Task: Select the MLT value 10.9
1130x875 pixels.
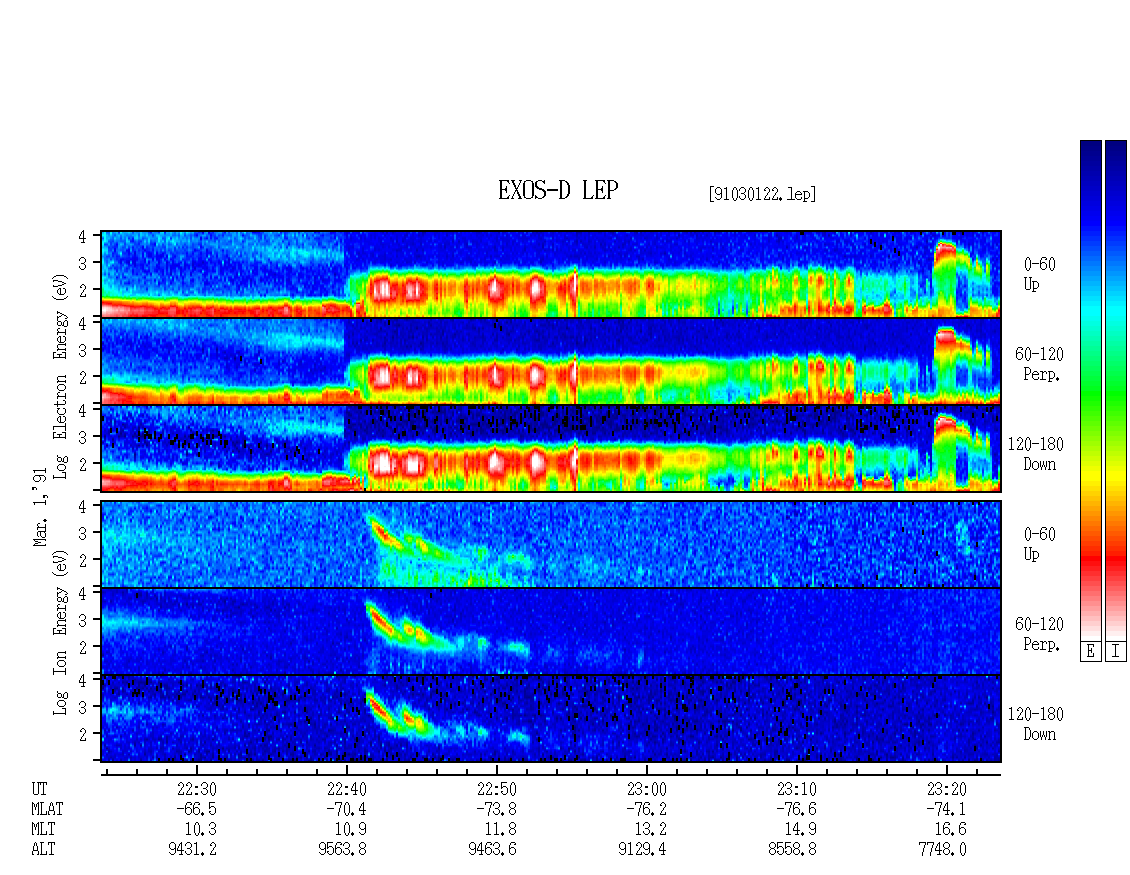Action: tap(351, 830)
